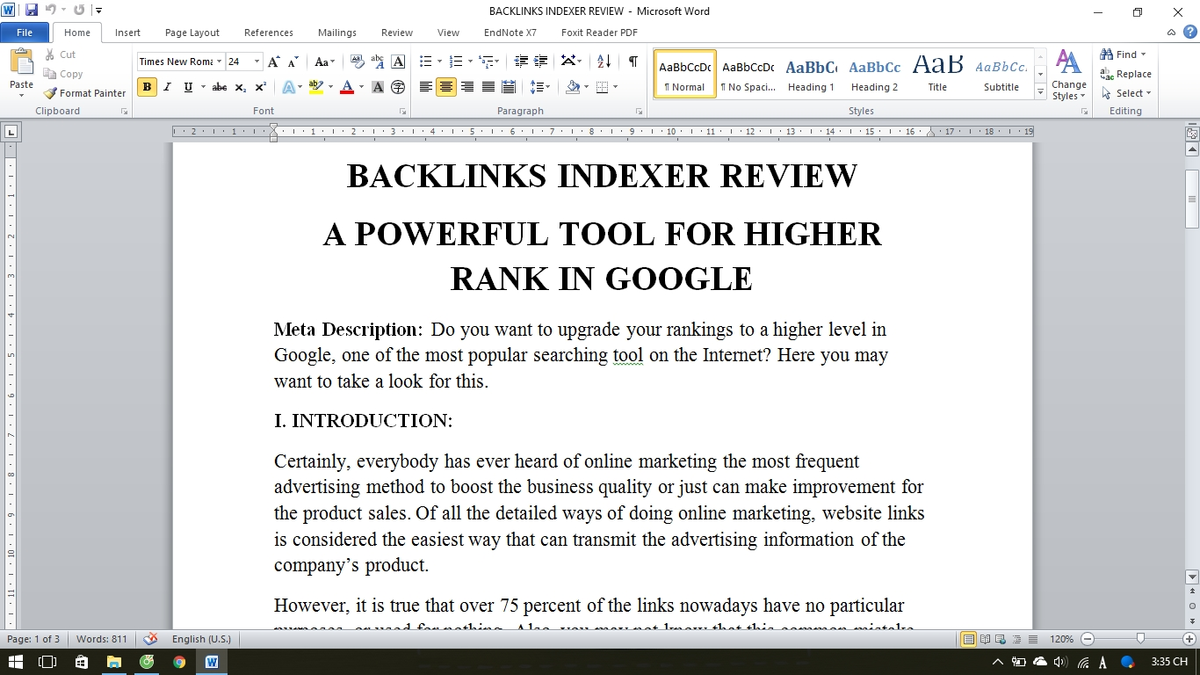Click the Save icon in quick access toolbar
The width and height of the screenshot is (1200, 675).
pyautogui.click(x=33, y=11)
